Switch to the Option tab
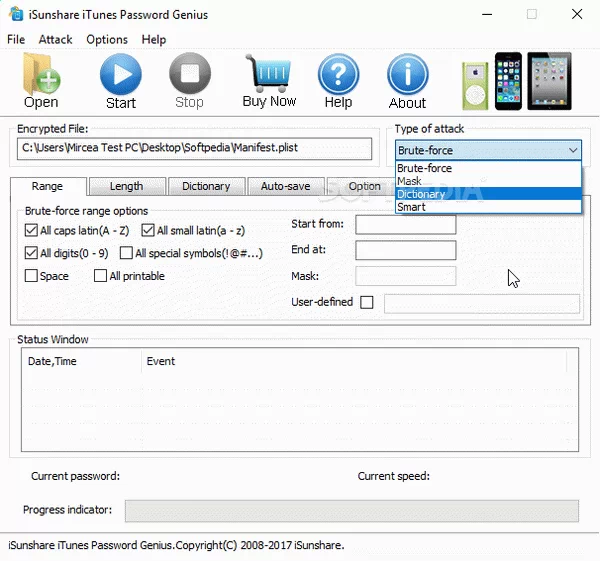The image size is (600, 561). click(x=361, y=186)
